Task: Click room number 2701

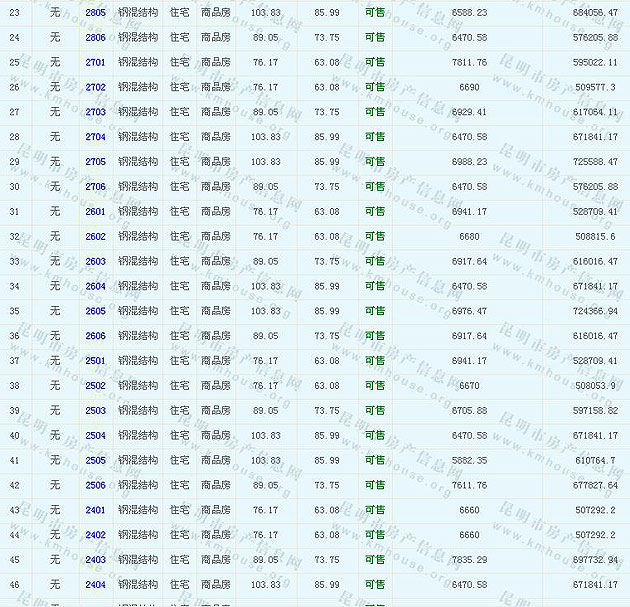Action: [x=95, y=62]
